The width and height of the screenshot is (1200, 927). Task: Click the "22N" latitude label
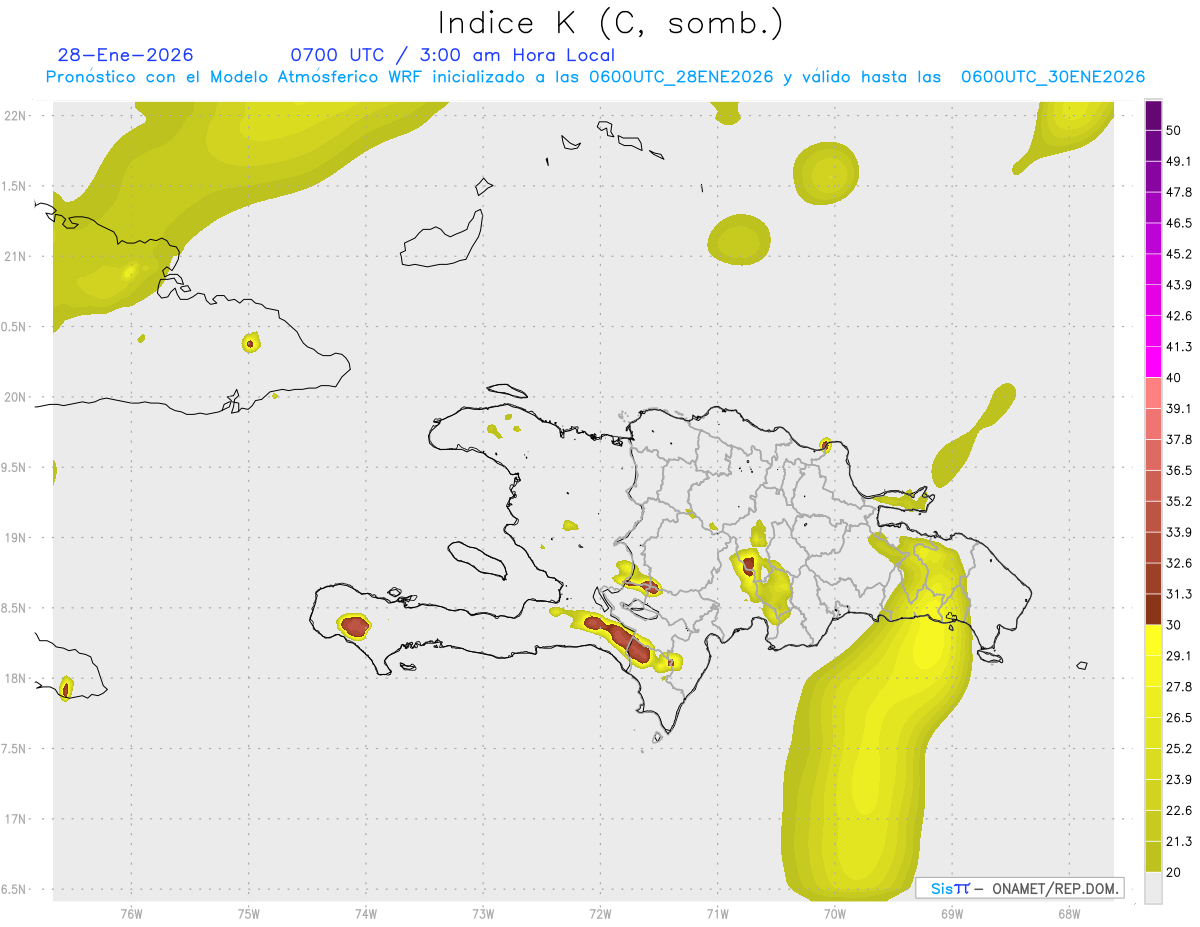[15, 115]
